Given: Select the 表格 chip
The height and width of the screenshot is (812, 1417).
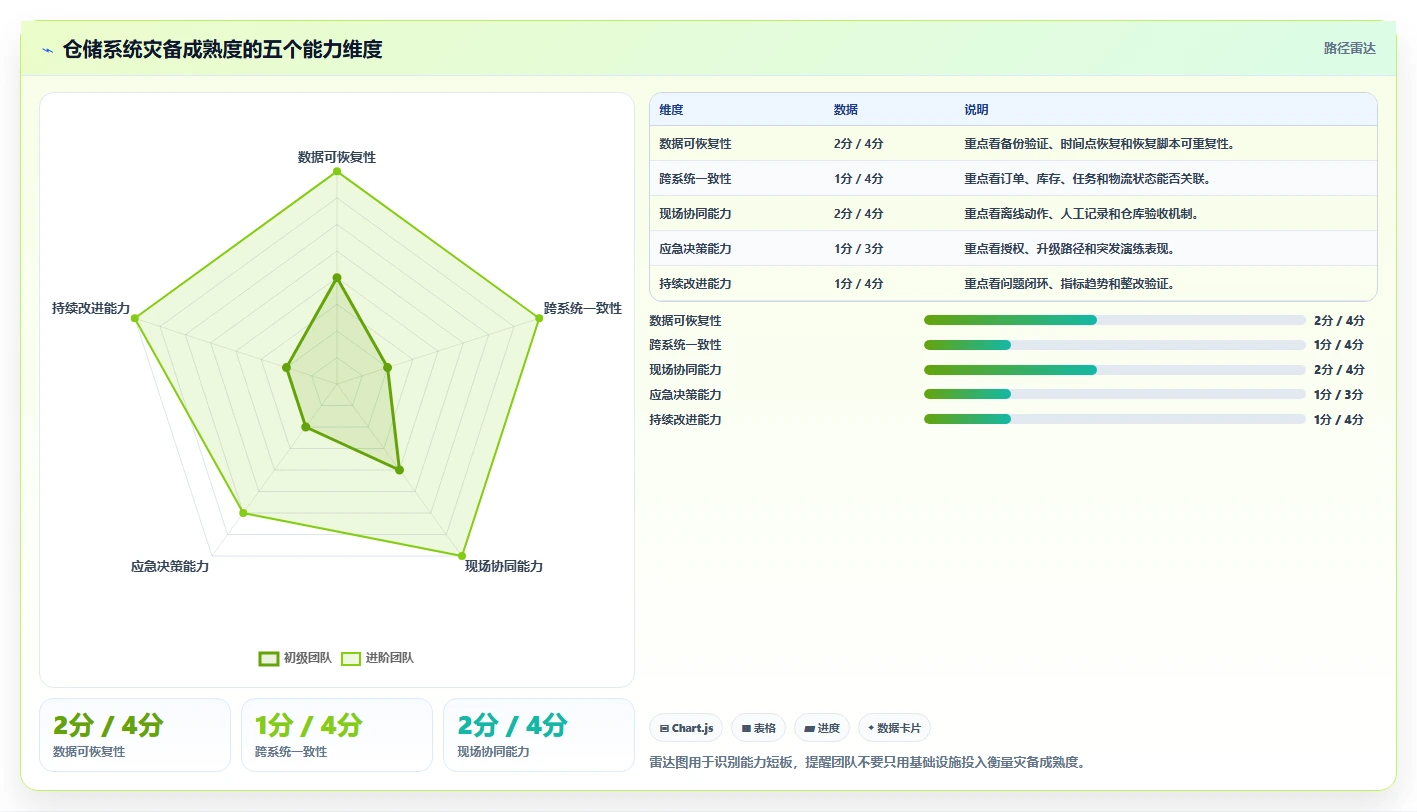Looking at the screenshot, I should pos(759,728).
